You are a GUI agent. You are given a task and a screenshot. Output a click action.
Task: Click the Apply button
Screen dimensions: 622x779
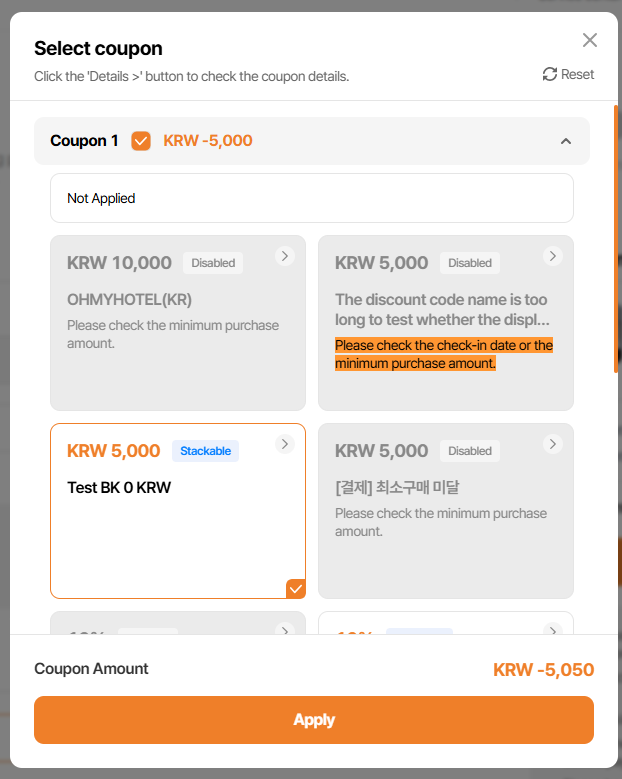click(x=314, y=720)
